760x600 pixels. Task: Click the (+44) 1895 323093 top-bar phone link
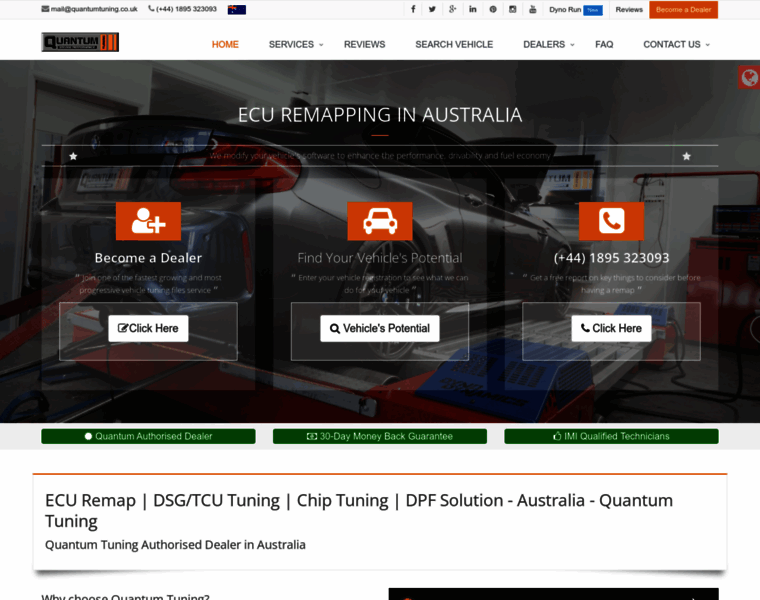point(183,9)
